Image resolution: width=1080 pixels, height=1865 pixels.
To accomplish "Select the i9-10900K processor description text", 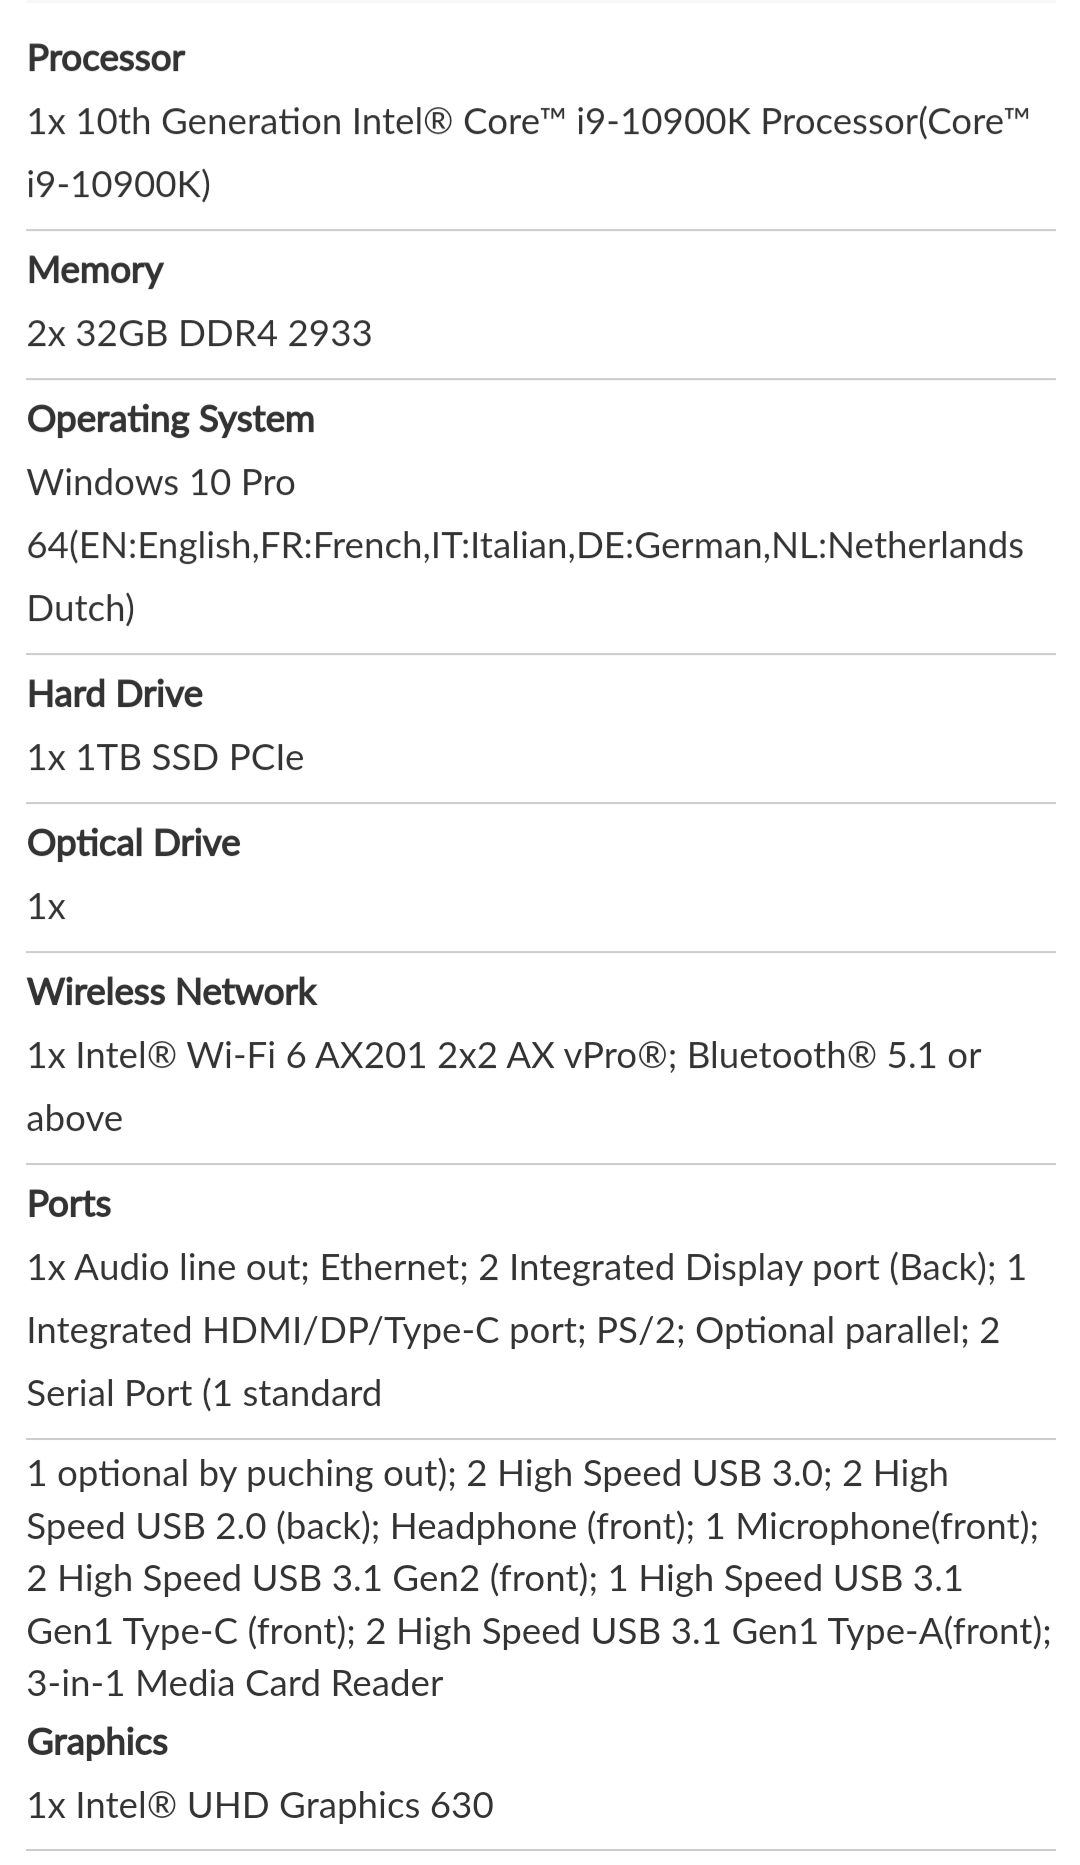I will (529, 153).
